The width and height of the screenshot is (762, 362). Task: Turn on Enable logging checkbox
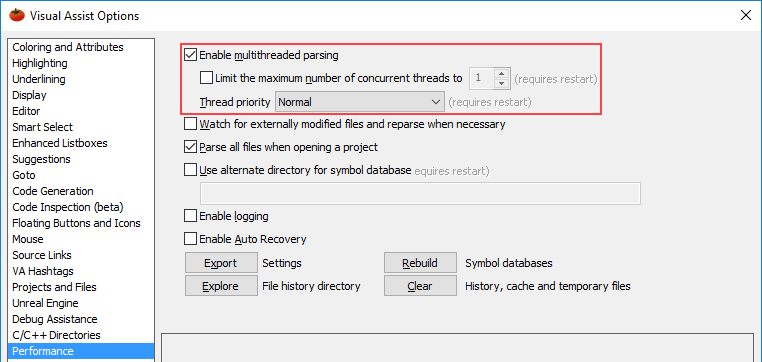[x=190, y=216]
